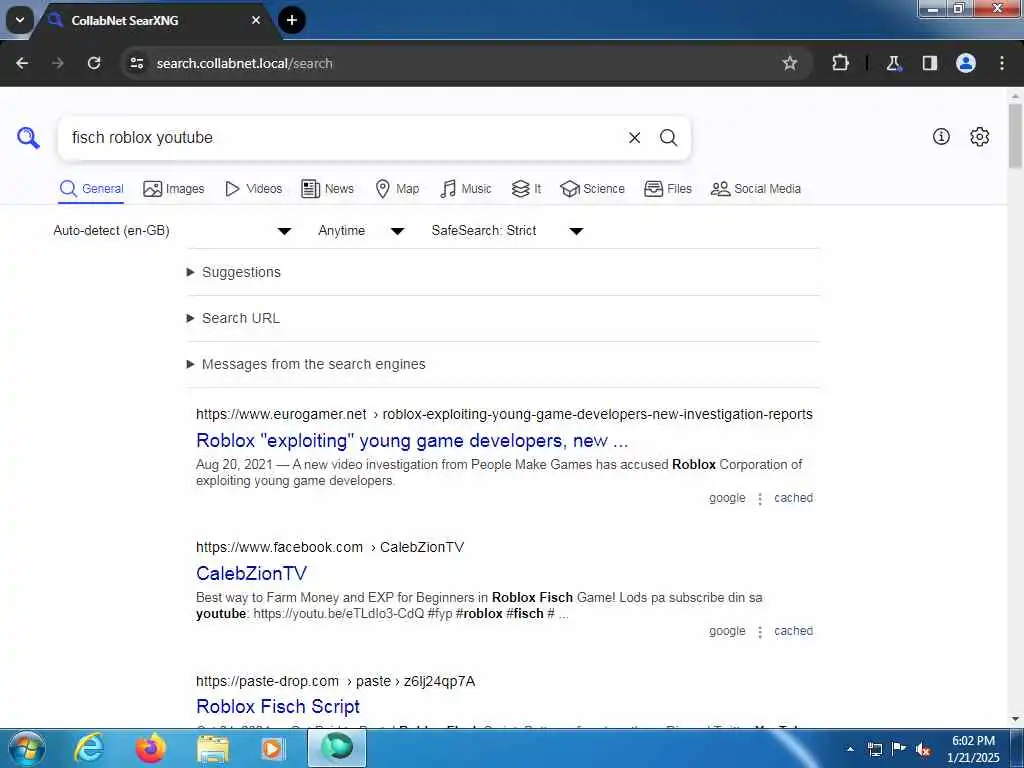1024x768 pixels.
Task: Switch to the Music tab
Action: pos(466,189)
